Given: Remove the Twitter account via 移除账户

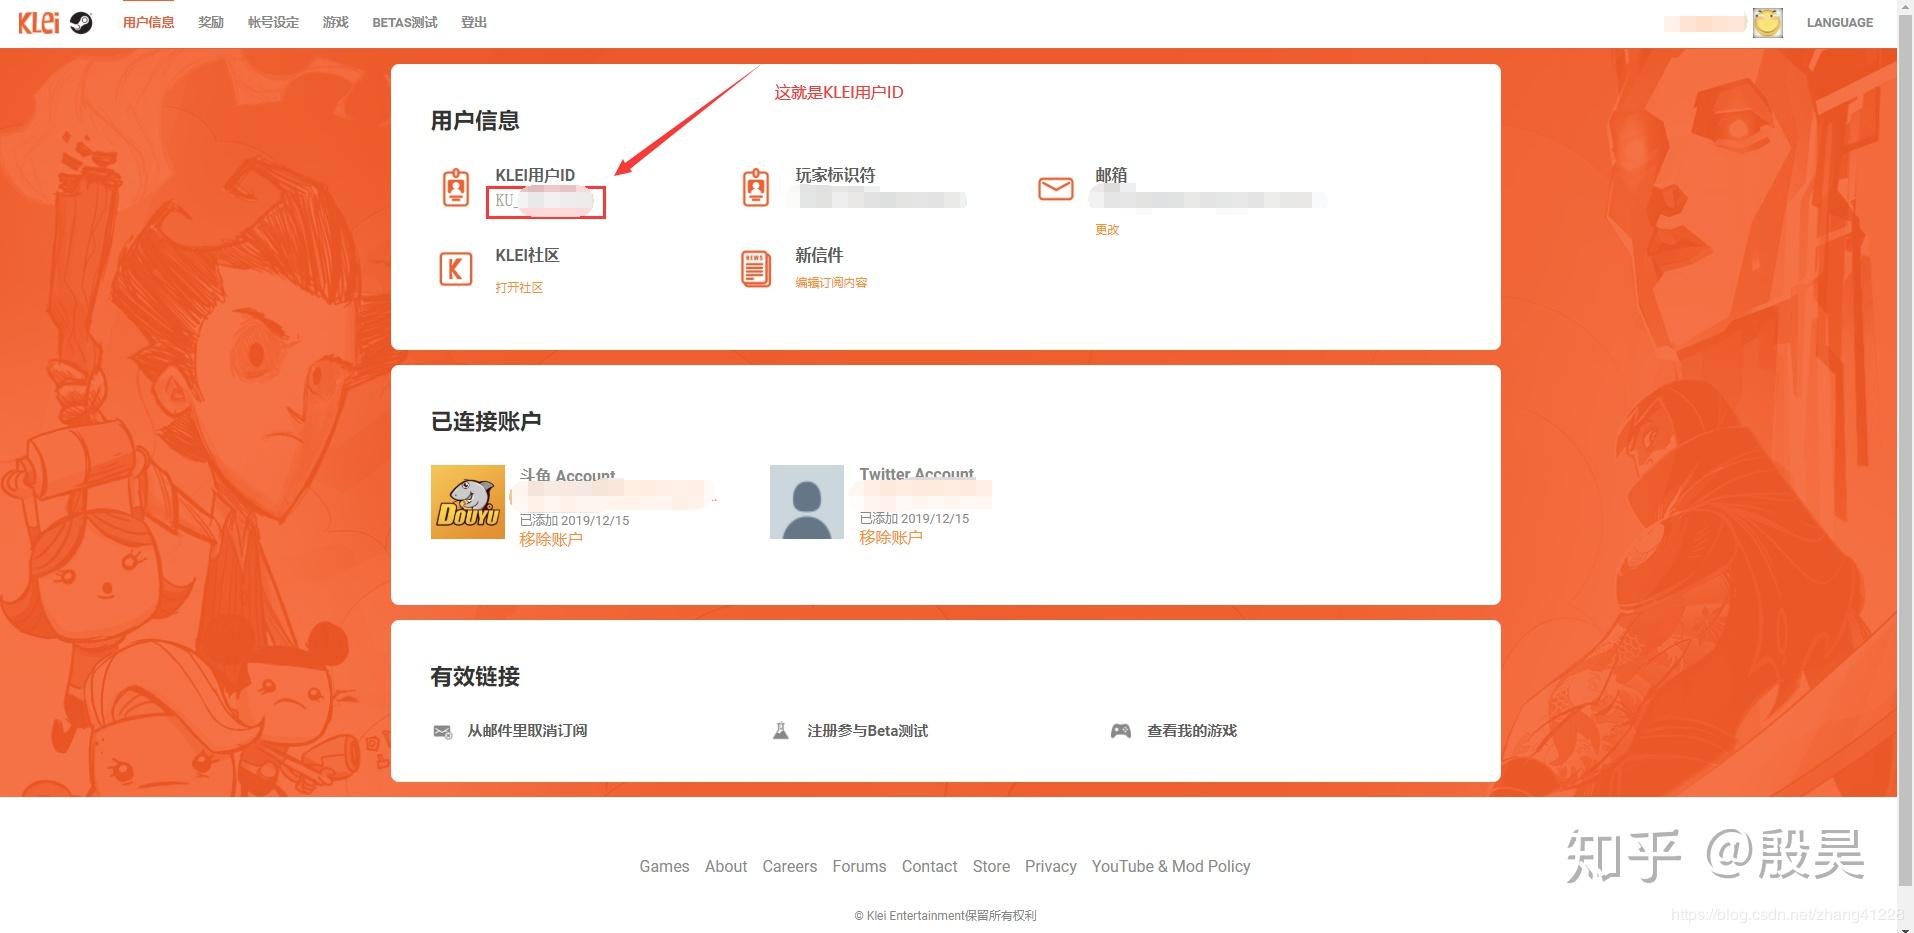Looking at the screenshot, I should [x=891, y=537].
